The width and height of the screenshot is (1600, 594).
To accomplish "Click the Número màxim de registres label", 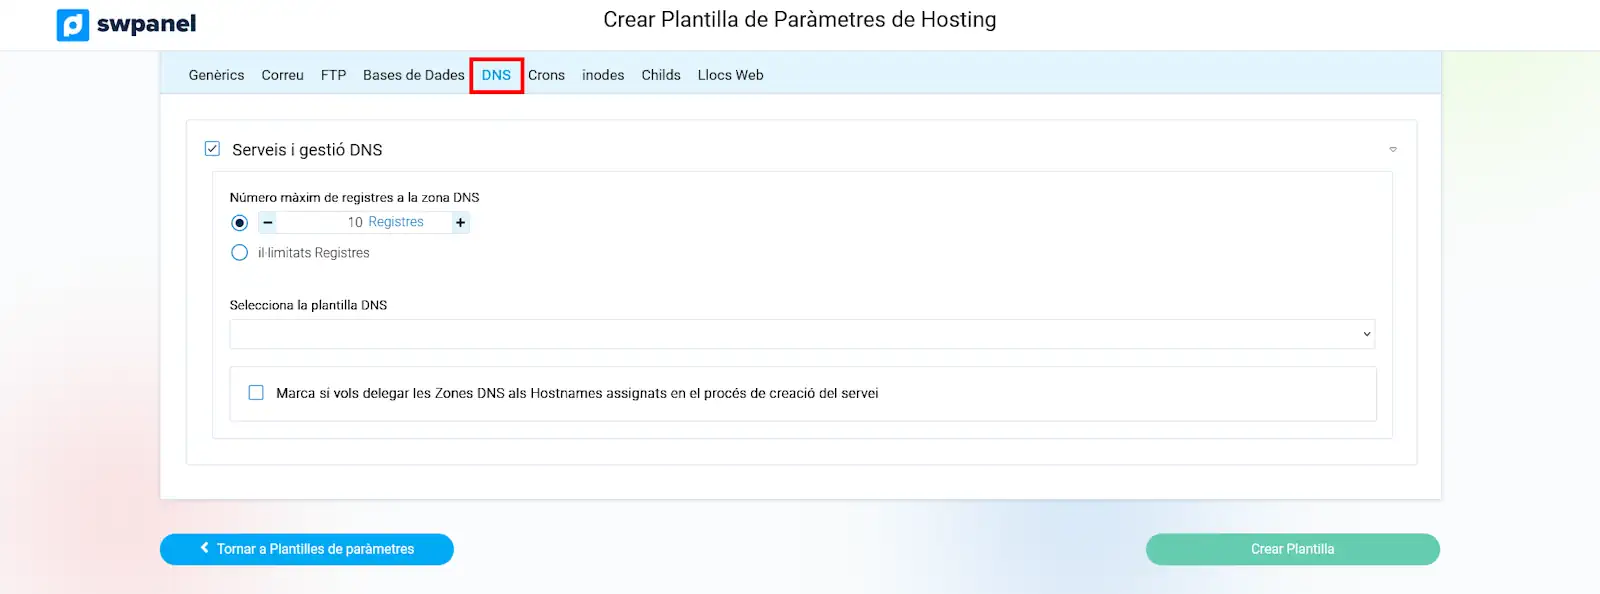I will 354,198.
